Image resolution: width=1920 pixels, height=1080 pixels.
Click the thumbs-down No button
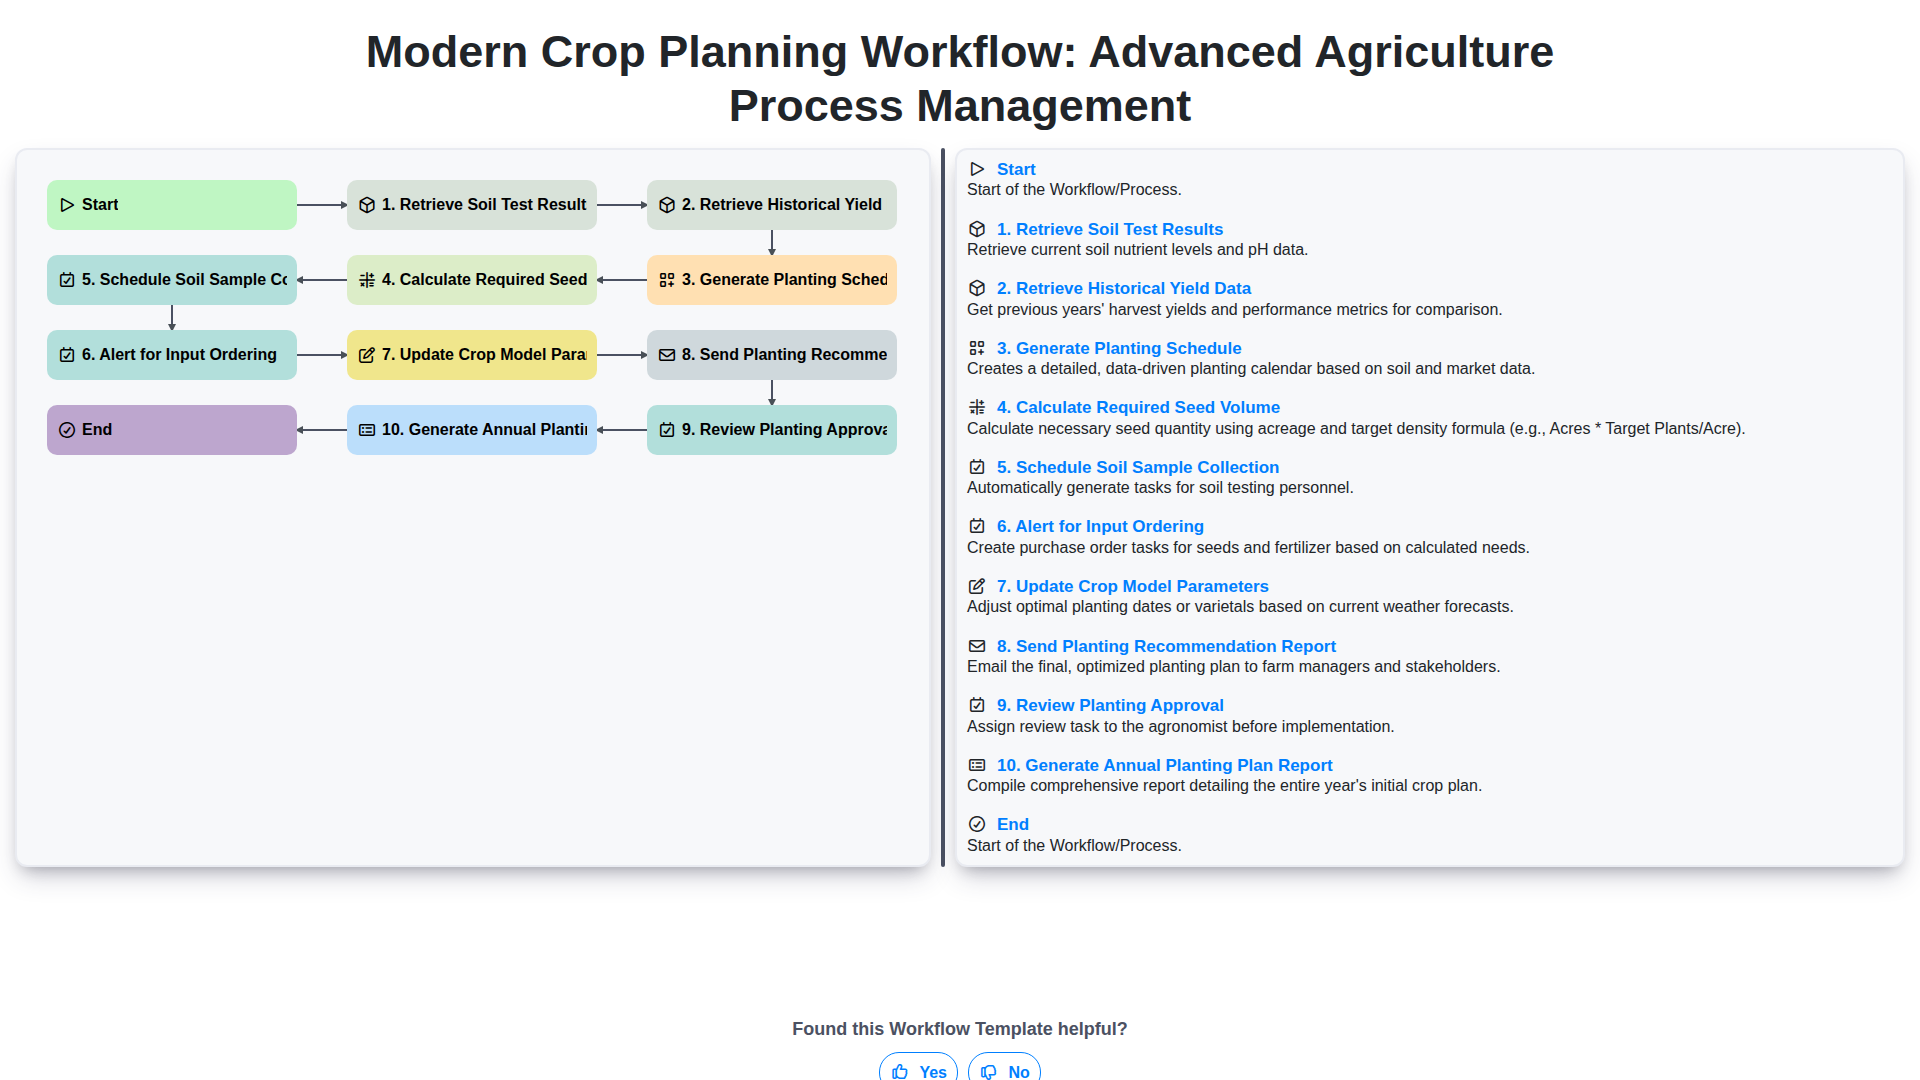click(1004, 1070)
